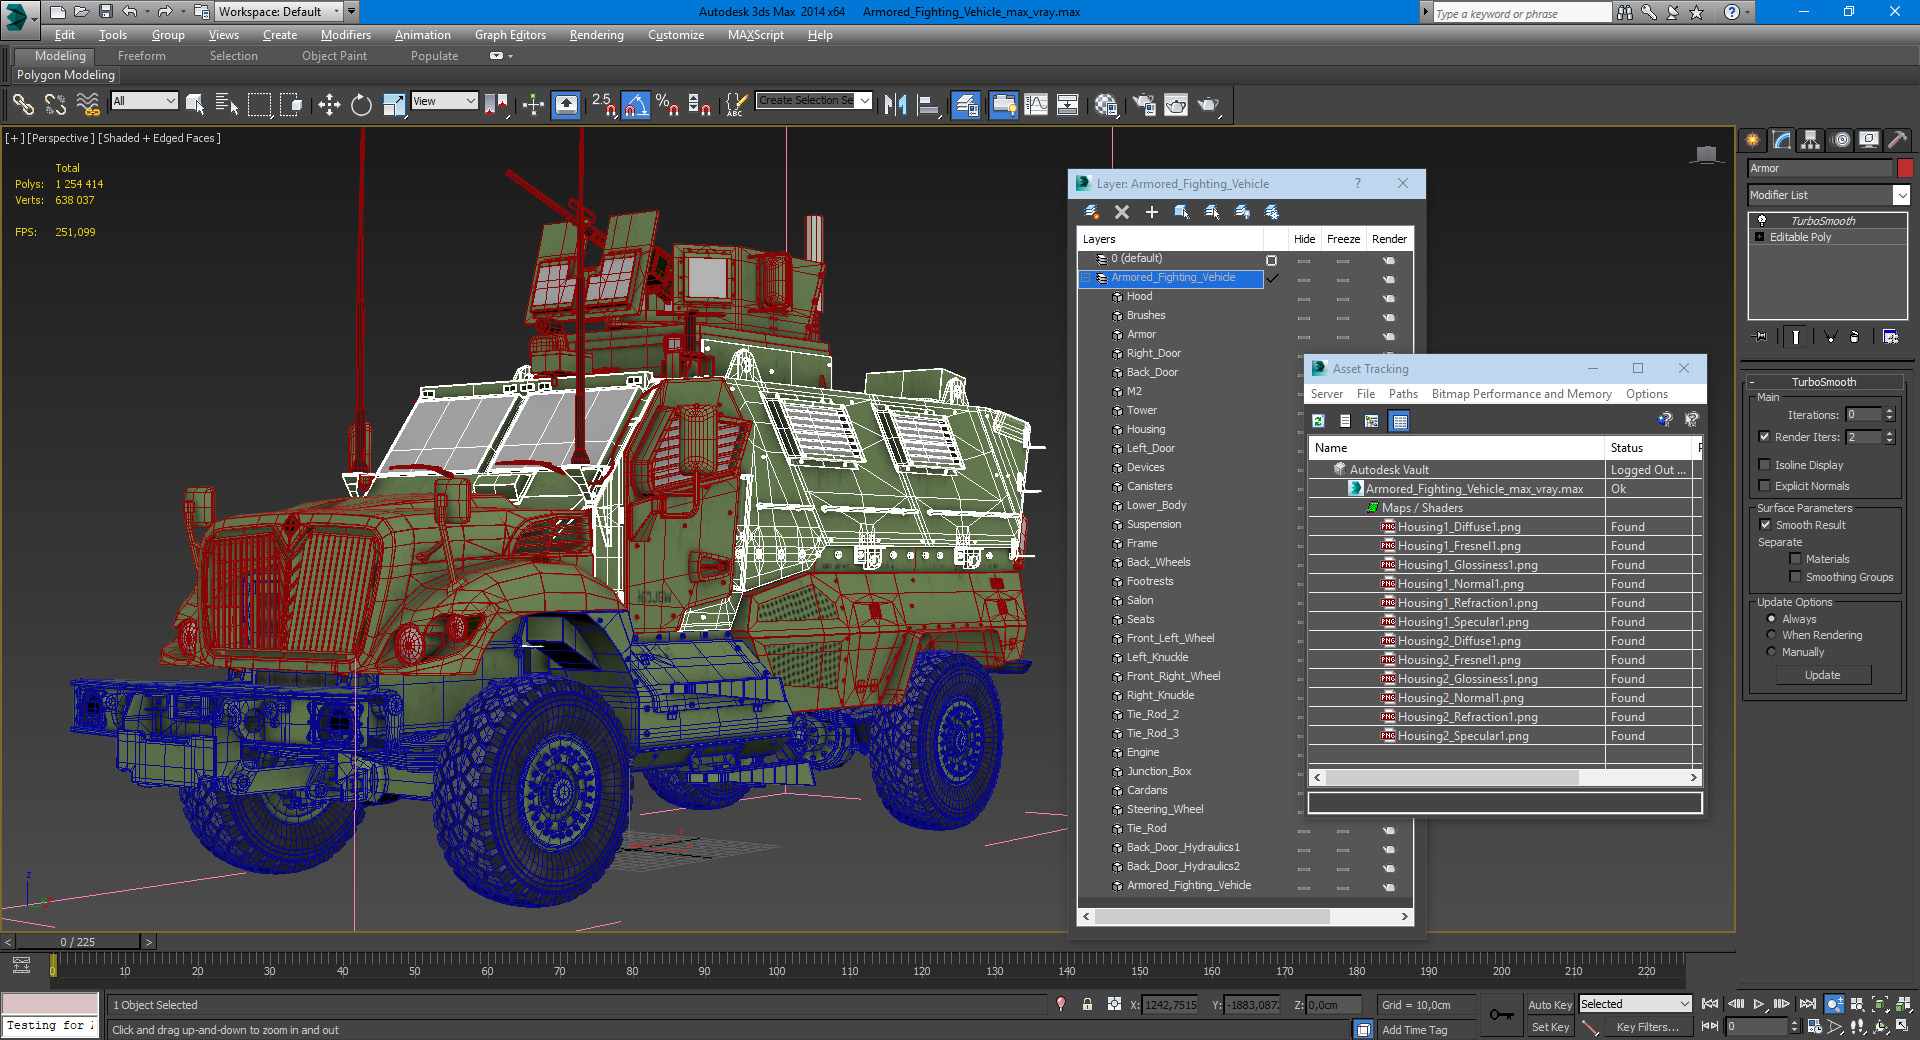The image size is (1920, 1040).
Task: Open the selection filter All dropdown
Action: (x=145, y=101)
